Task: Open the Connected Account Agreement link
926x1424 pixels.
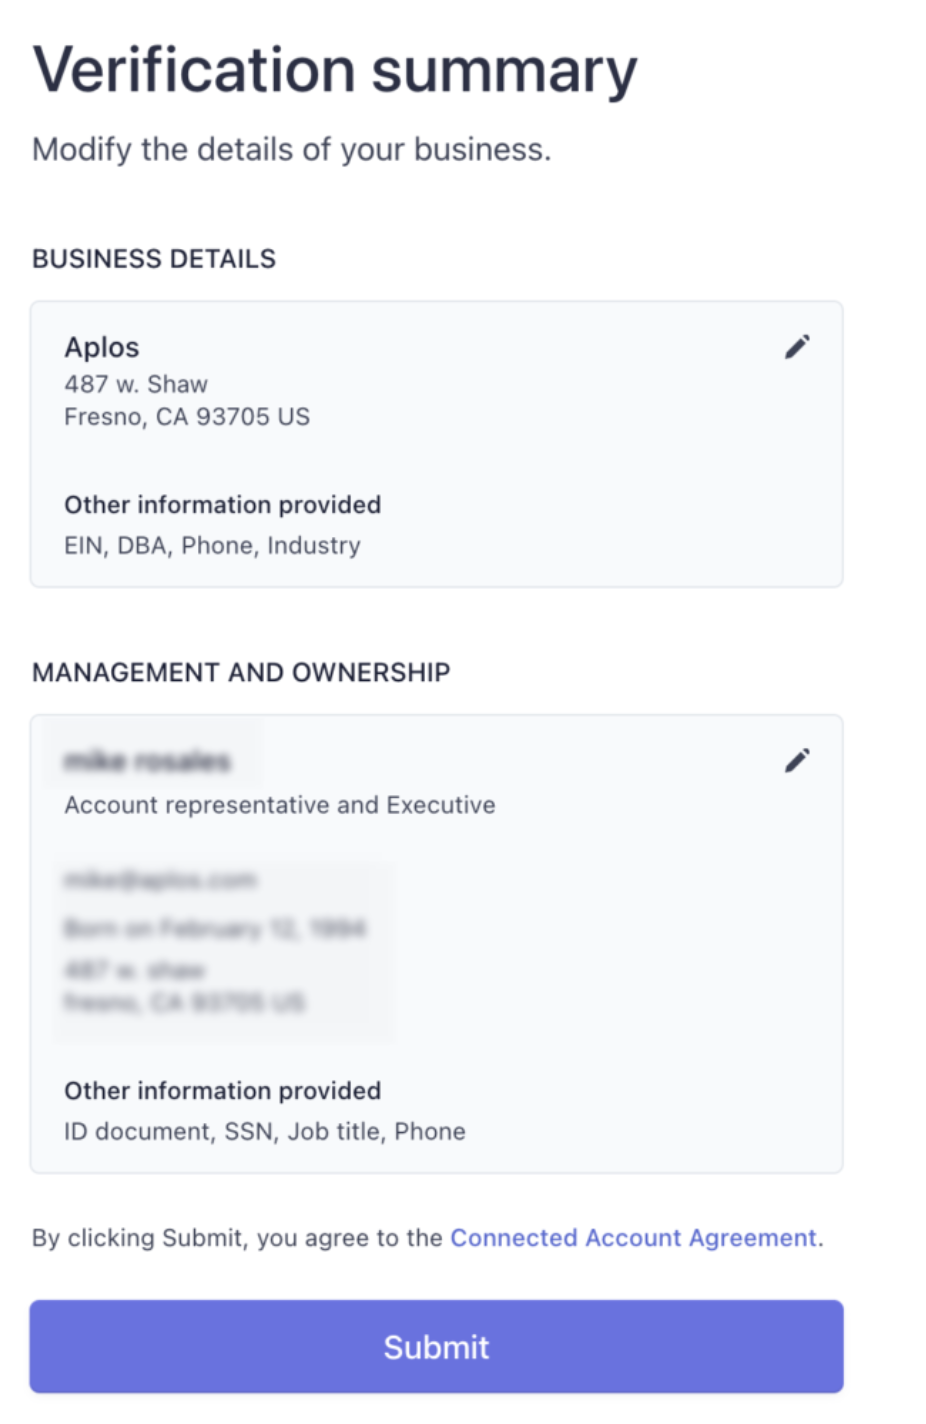Action: point(634,1238)
